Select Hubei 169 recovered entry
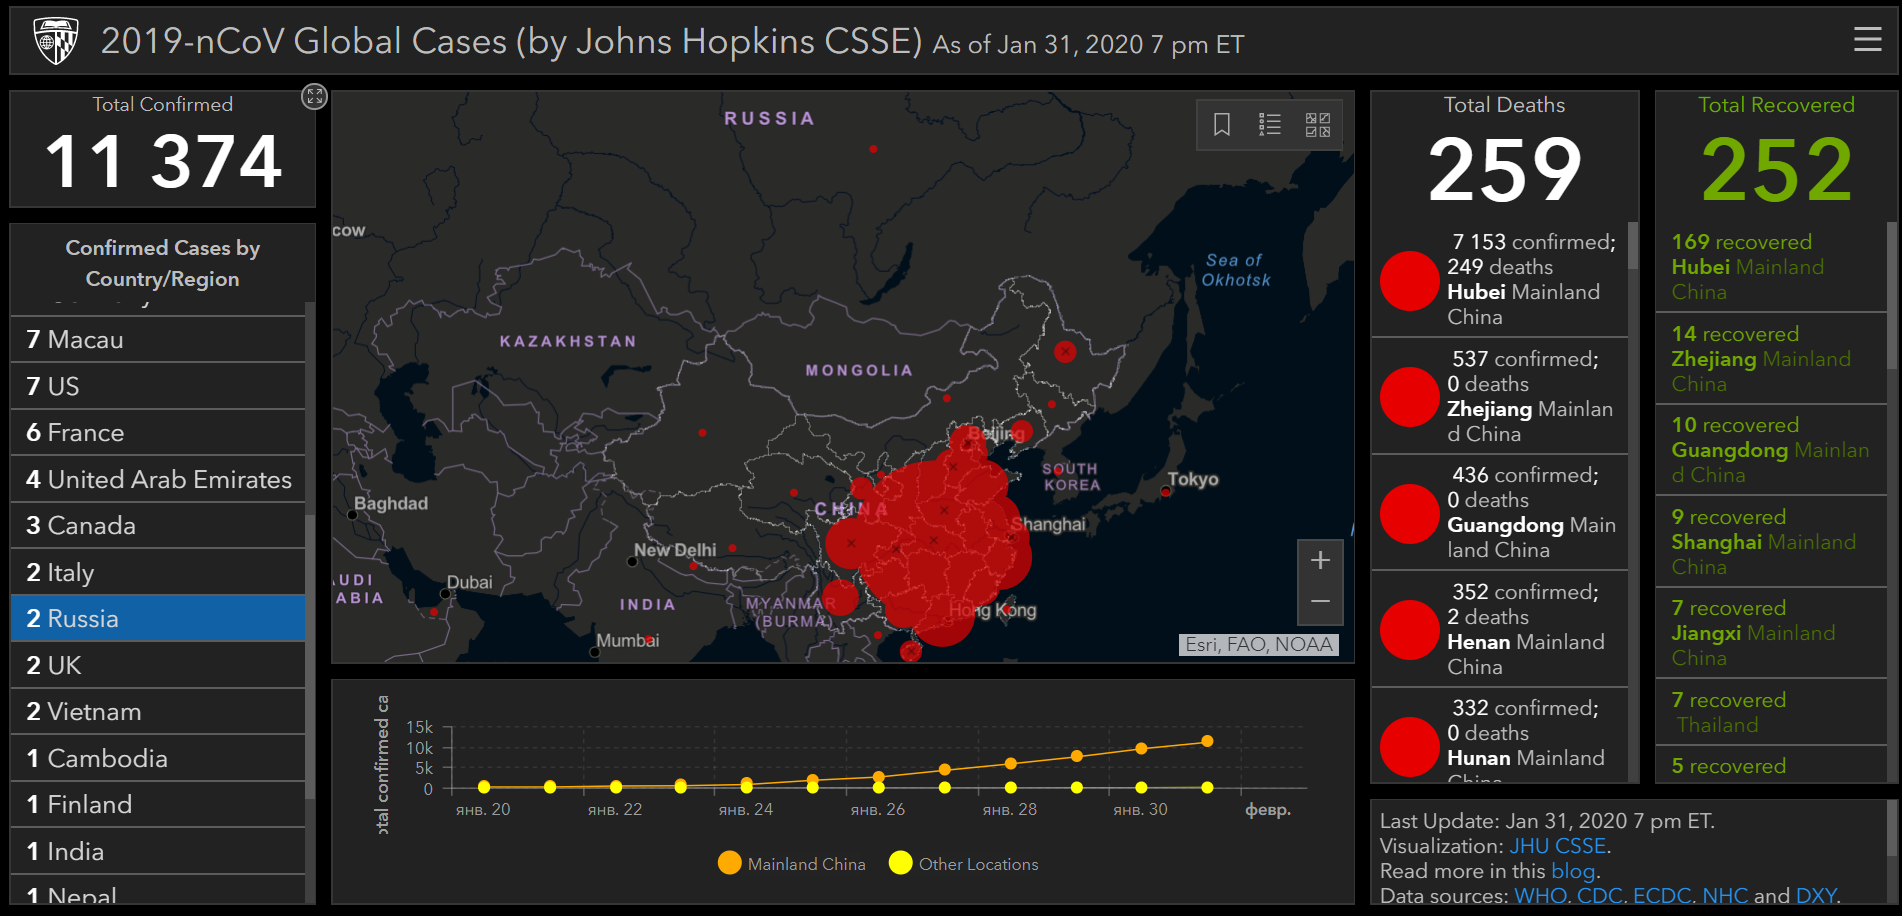Screen dimensions: 1902x916 pyautogui.click(x=1770, y=267)
